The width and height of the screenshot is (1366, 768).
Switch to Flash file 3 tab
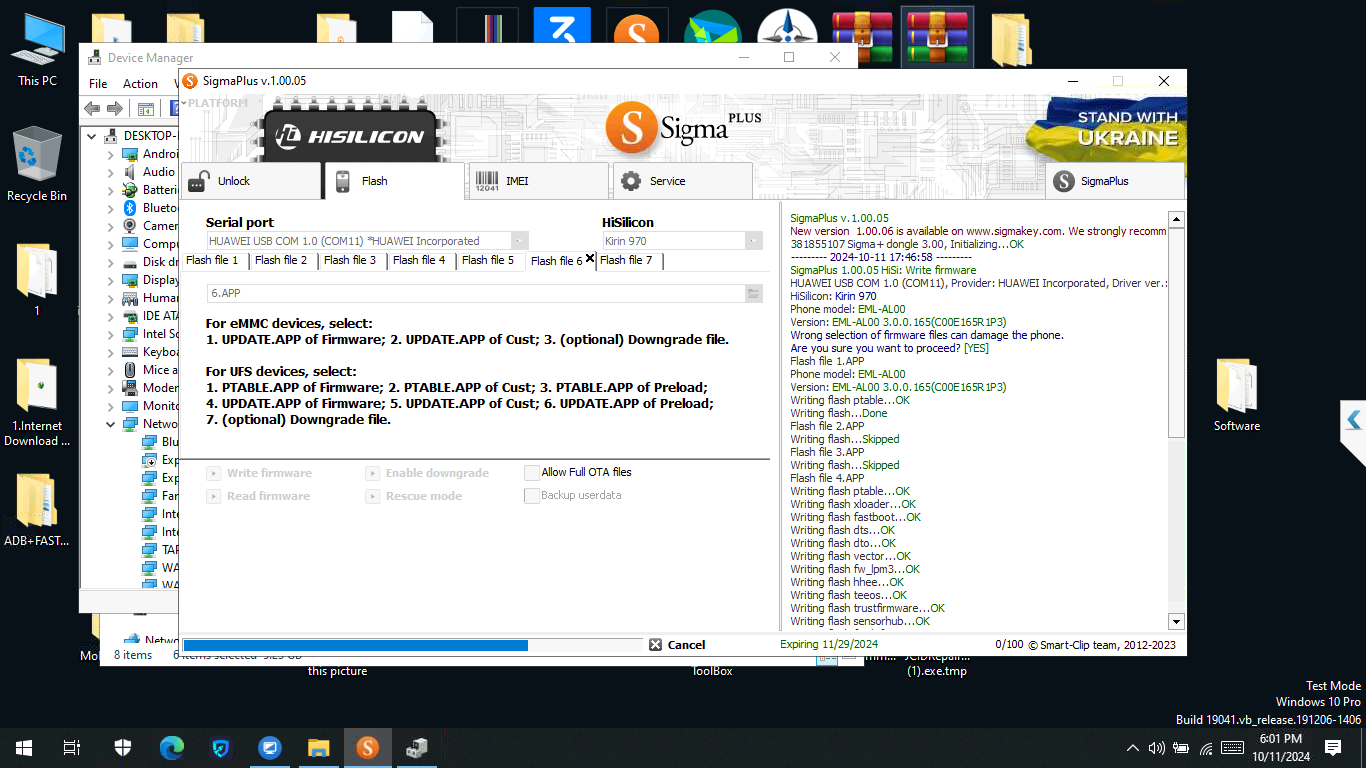(351, 260)
